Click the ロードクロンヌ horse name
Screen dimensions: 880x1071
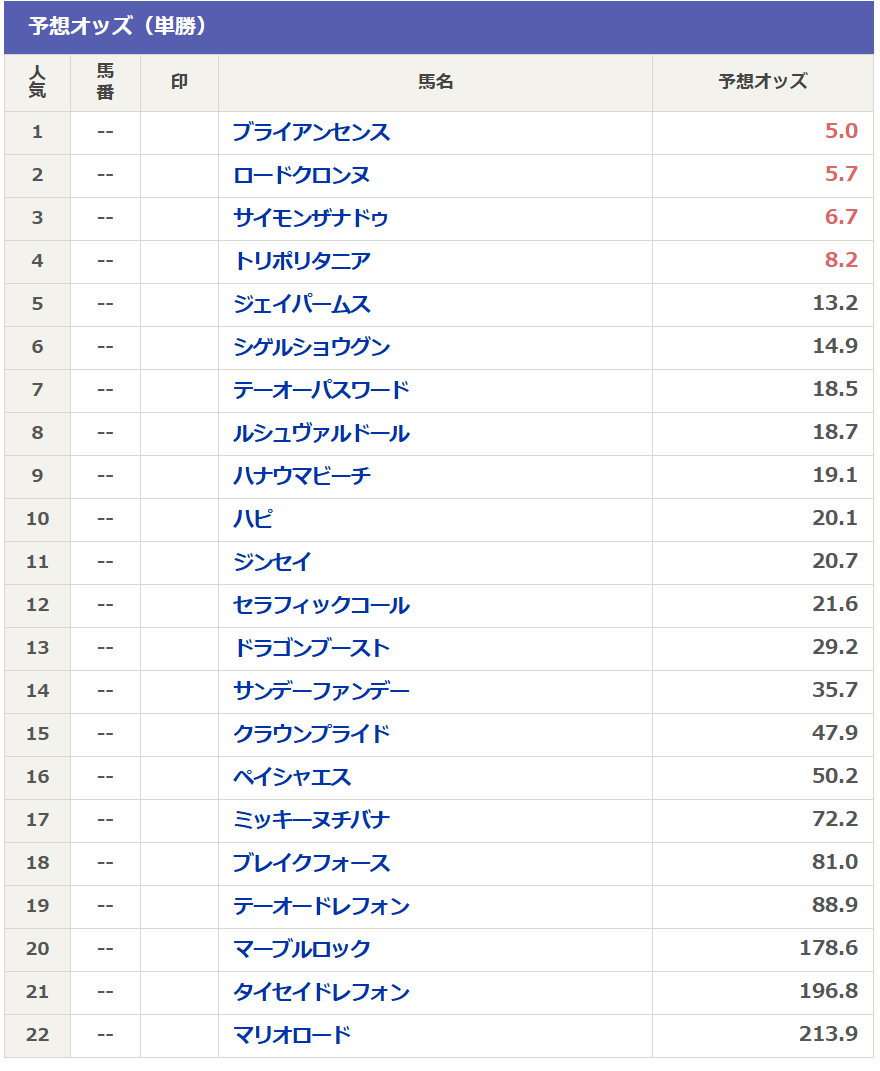coord(301,175)
